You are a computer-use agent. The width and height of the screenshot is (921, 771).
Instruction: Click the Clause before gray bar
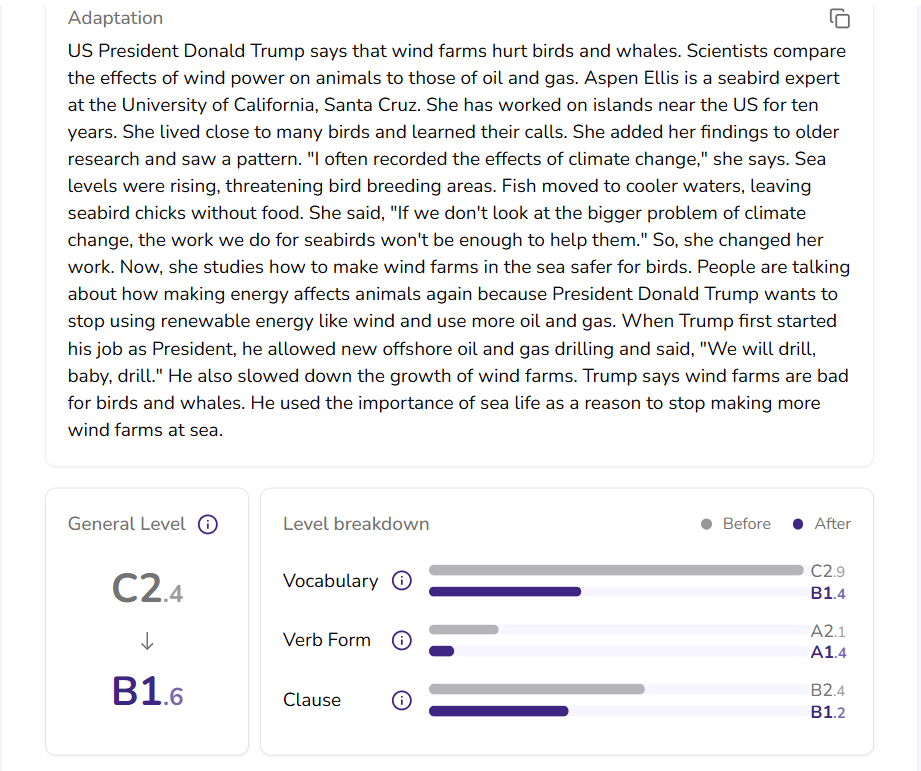(537, 689)
